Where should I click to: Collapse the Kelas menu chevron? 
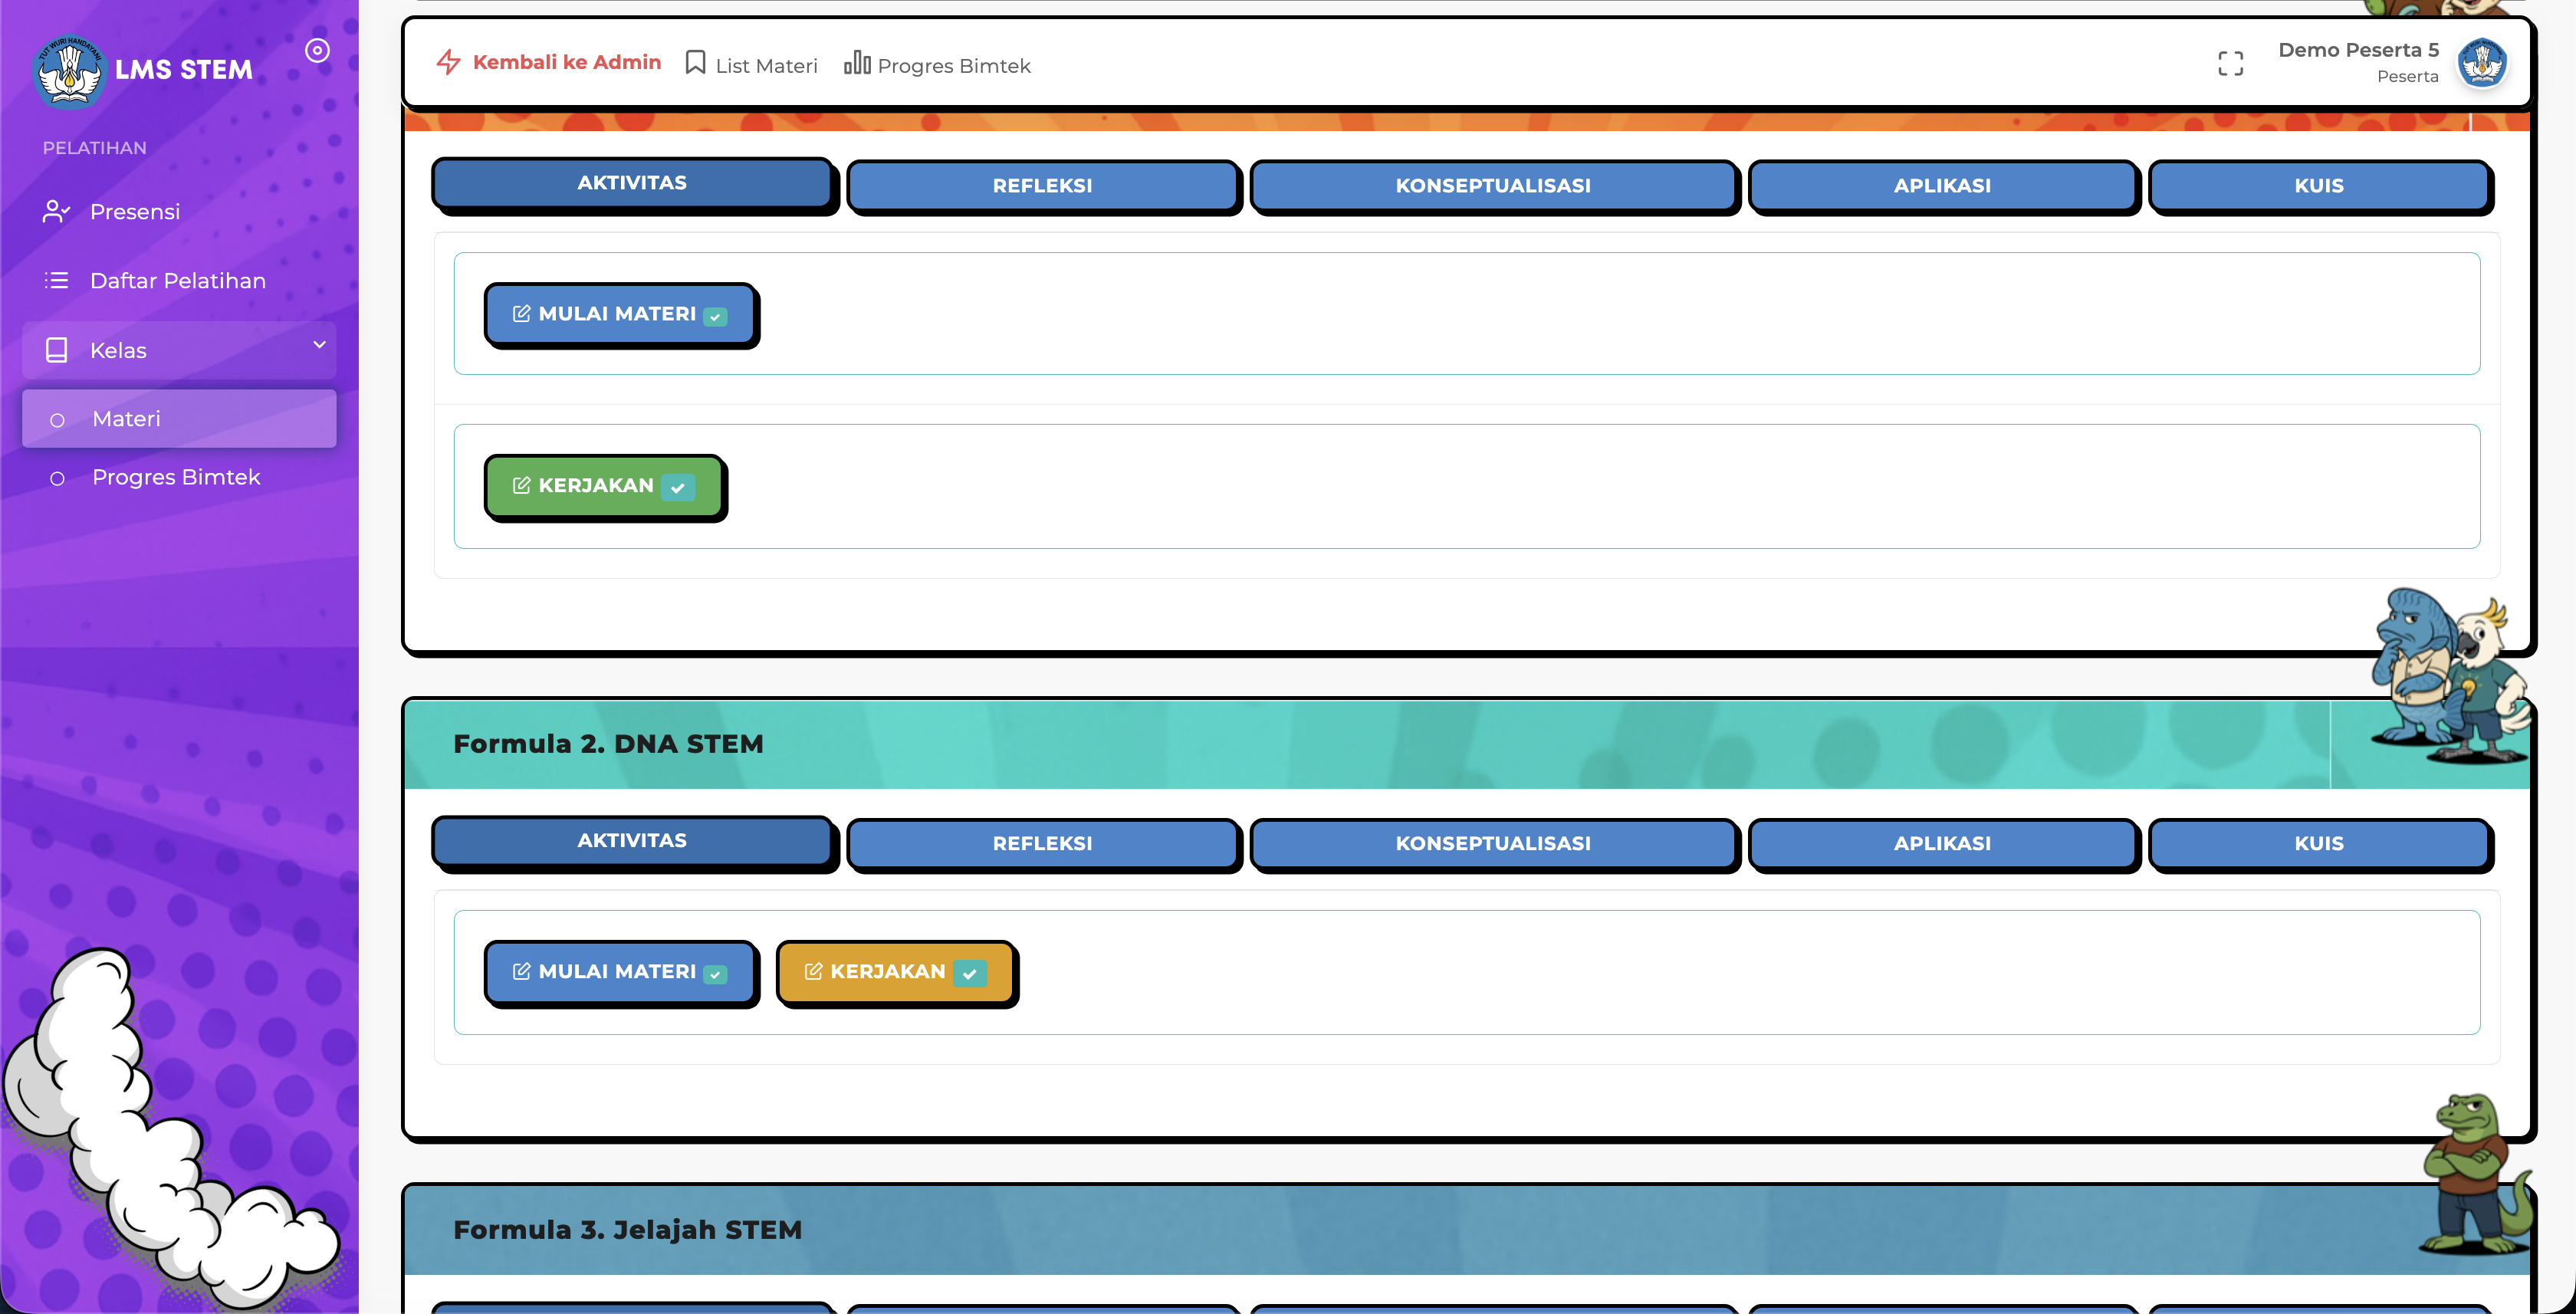(319, 345)
